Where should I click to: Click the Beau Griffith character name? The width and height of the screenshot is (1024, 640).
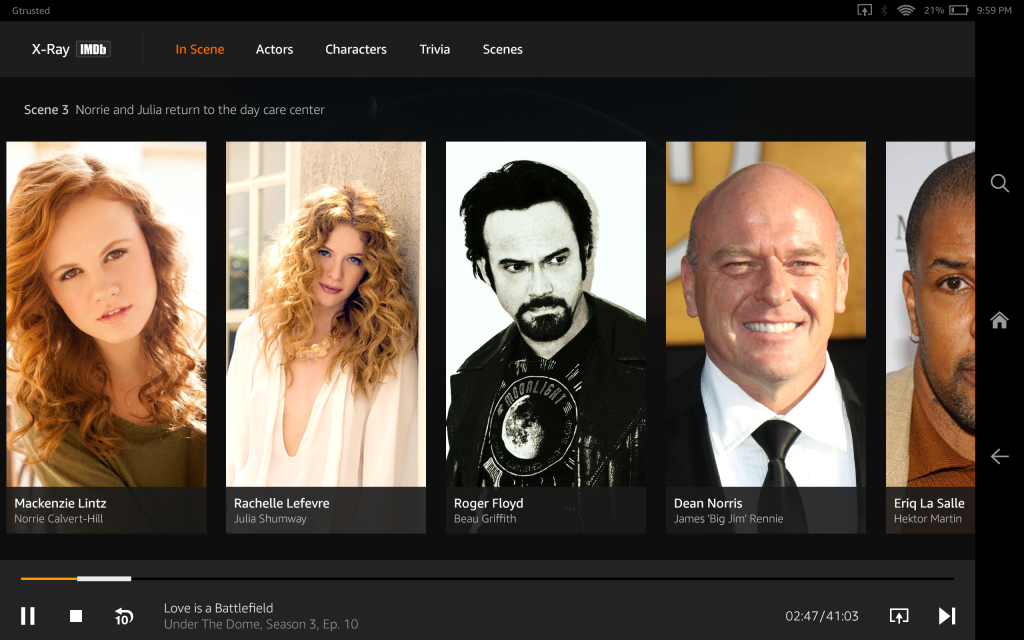(485, 519)
